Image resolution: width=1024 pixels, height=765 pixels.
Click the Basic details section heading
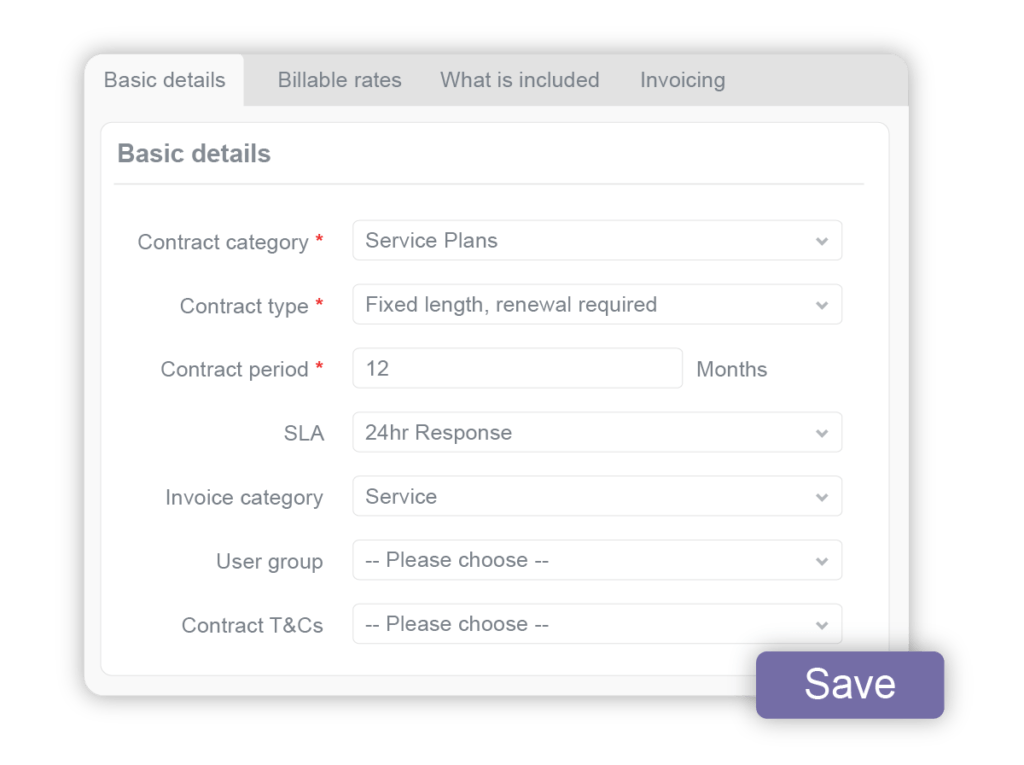pyautogui.click(x=194, y=154)
